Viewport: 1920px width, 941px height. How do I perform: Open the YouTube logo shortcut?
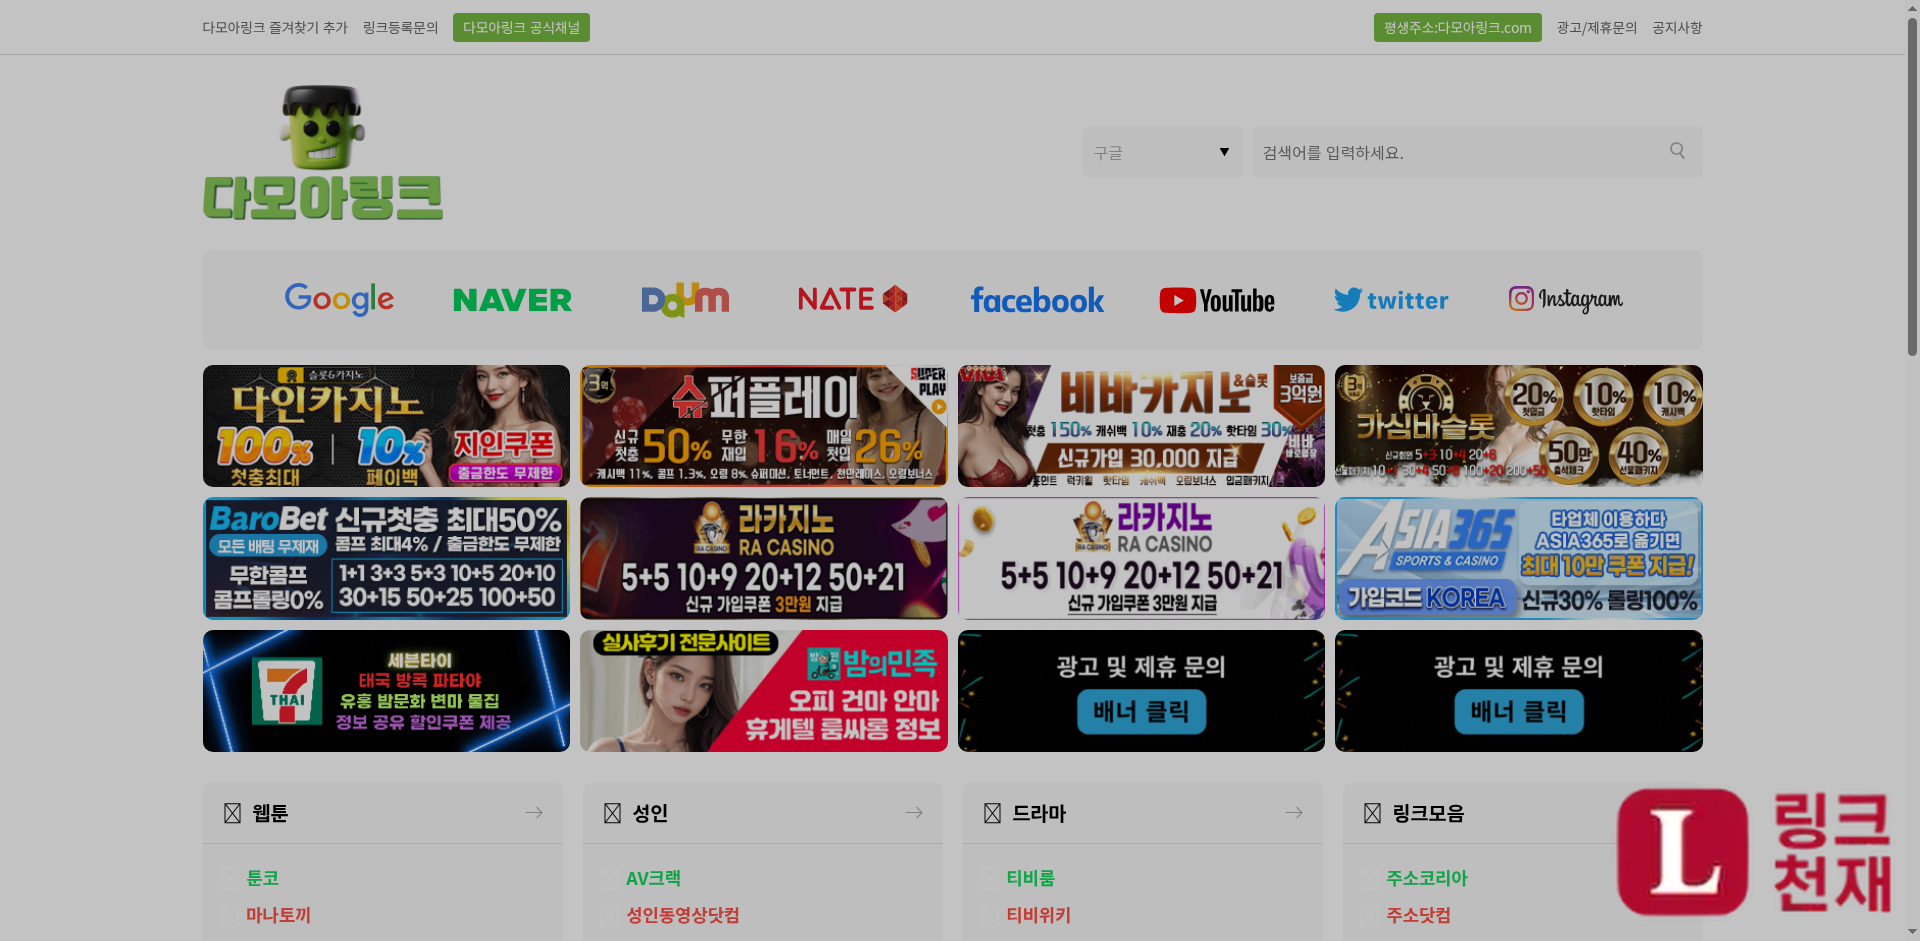coord(1217,300)
